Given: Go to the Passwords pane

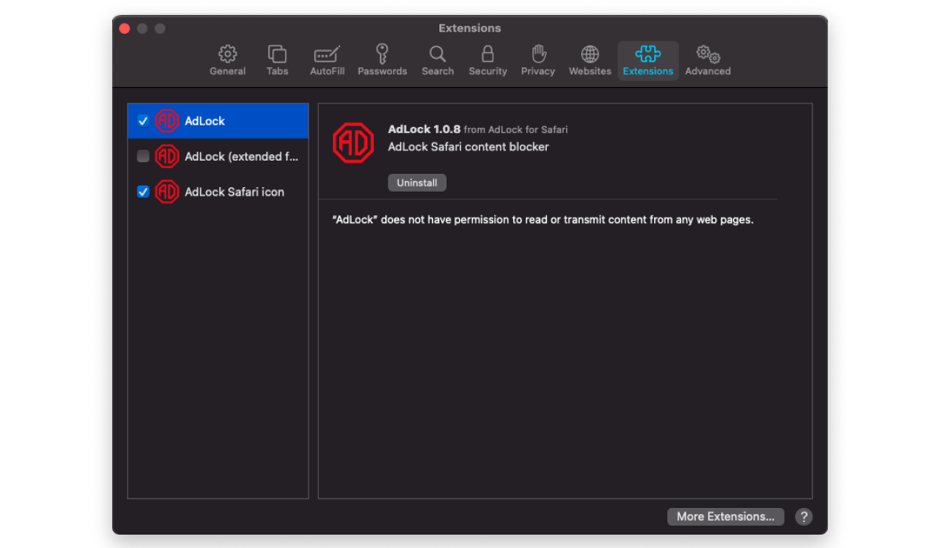Looking at the screenshot, I should coord(382,60).
